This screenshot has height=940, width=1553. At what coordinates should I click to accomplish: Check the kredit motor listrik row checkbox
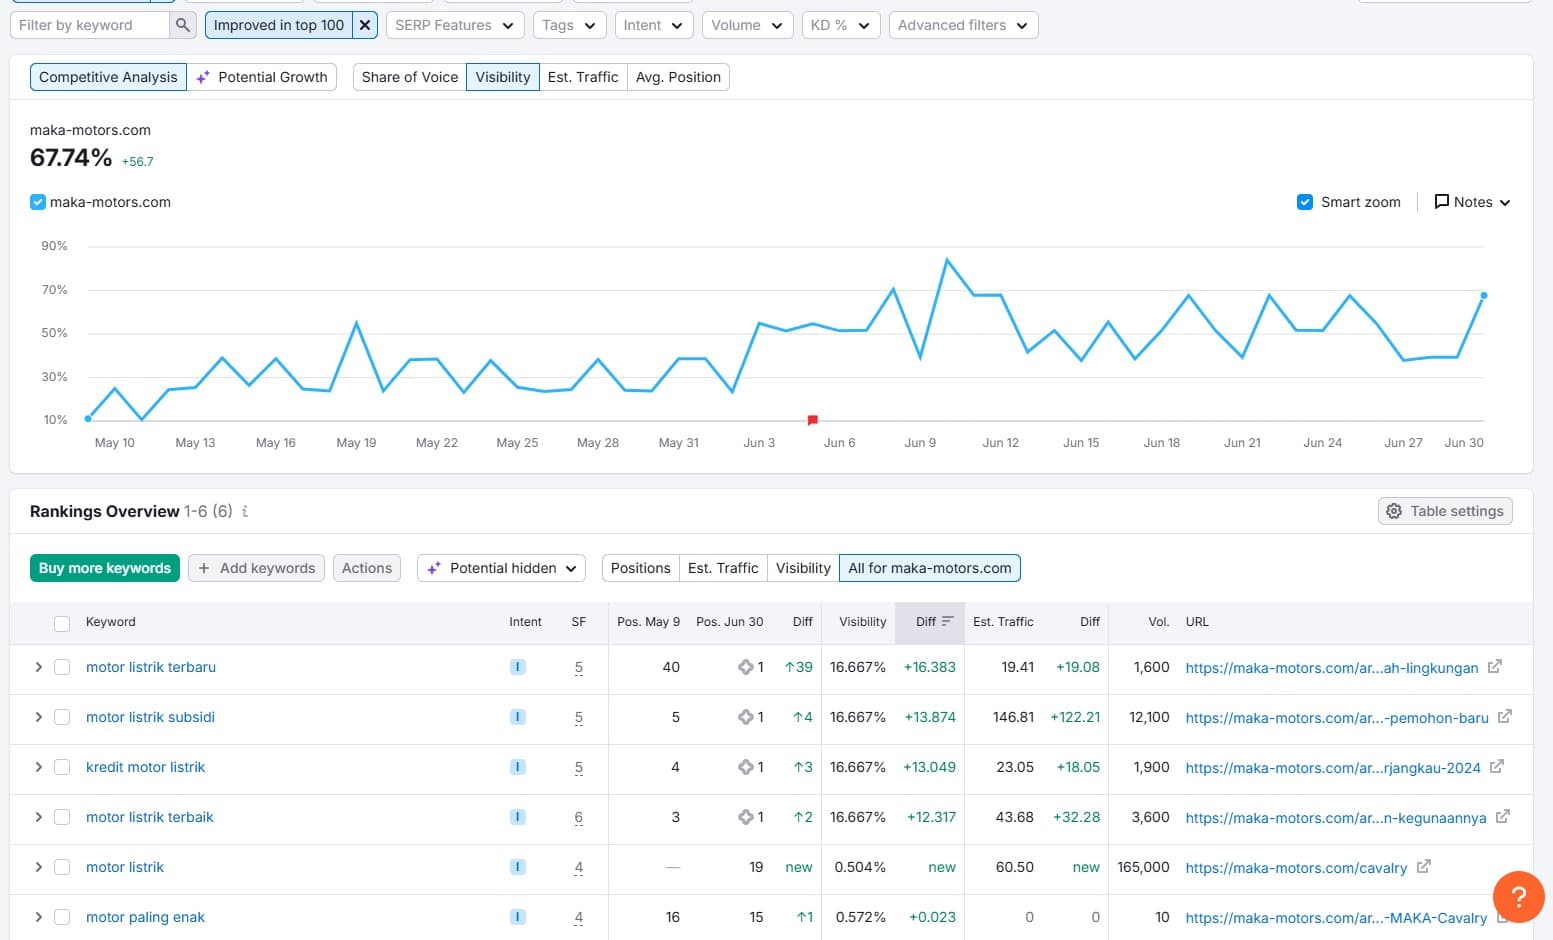point(62,767)
